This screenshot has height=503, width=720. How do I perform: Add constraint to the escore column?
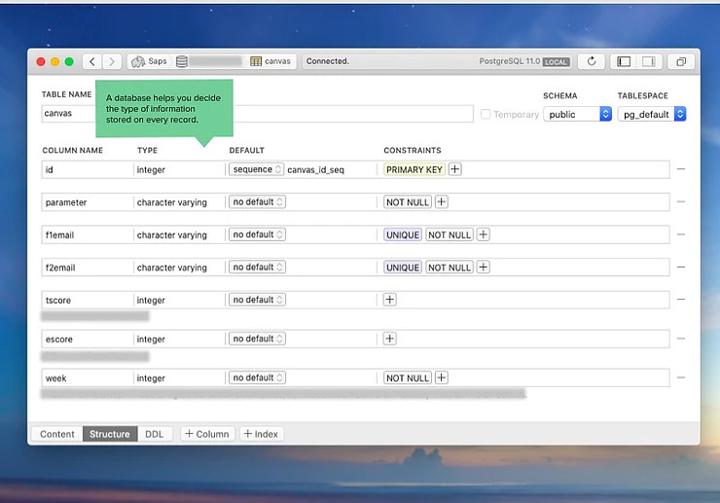click(x=389, y=339)
